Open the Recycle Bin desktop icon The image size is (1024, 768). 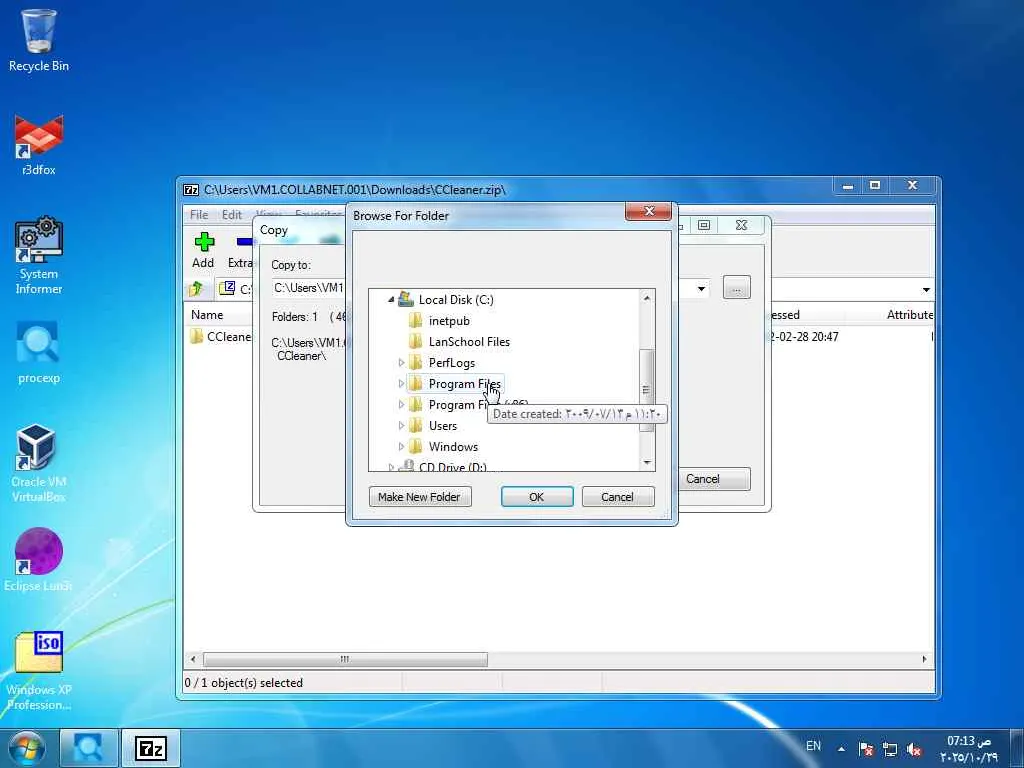pos(39,39)
